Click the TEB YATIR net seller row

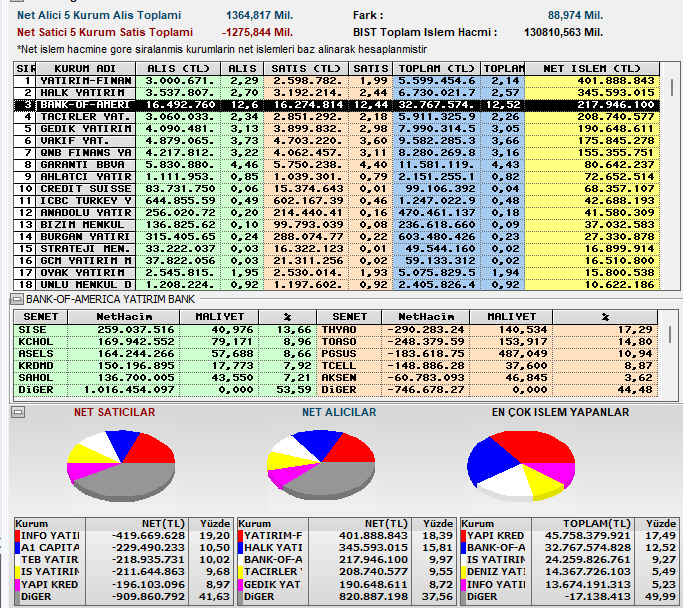click(x=124, y=560)
